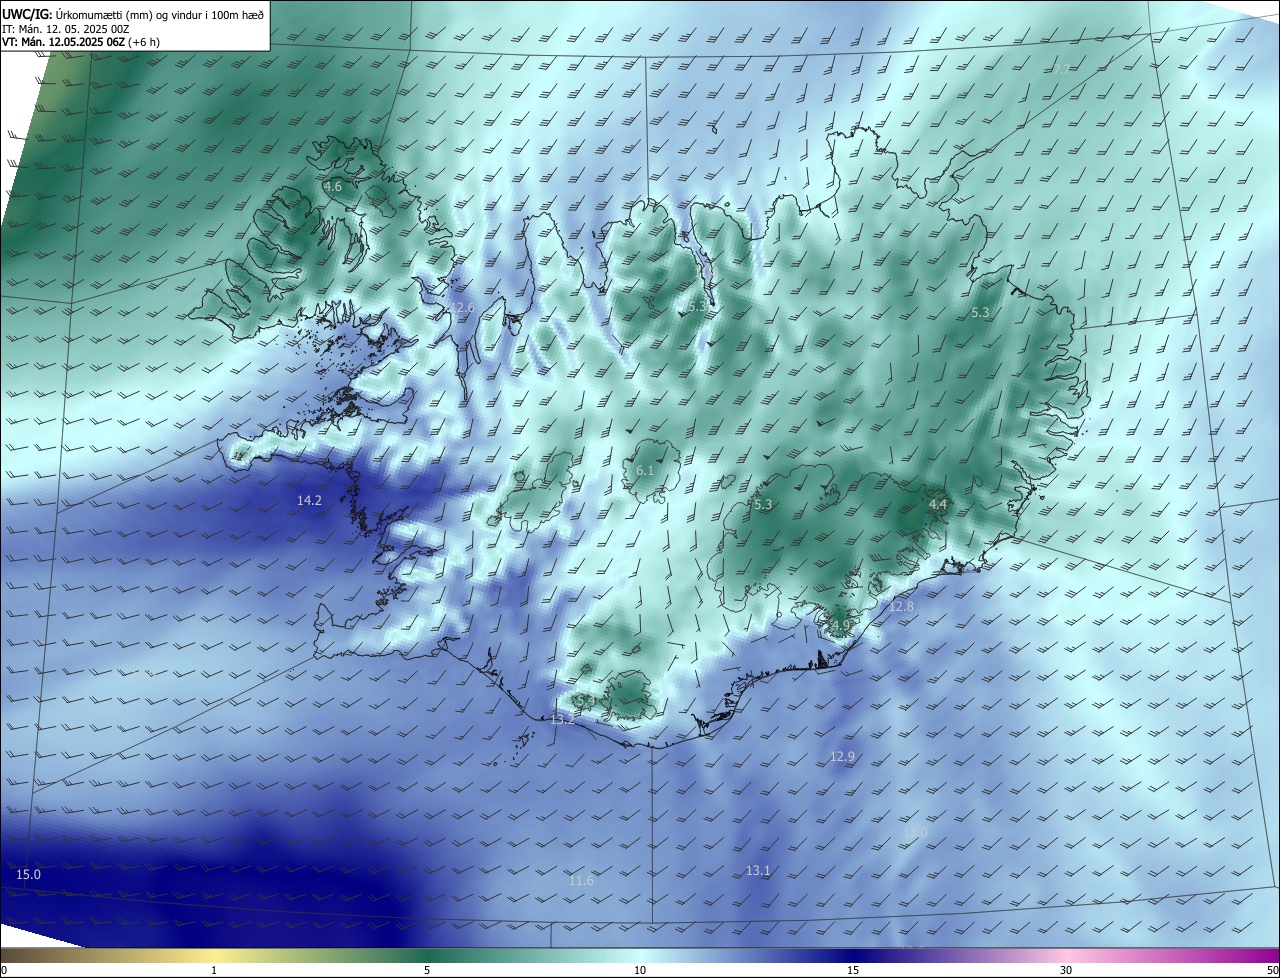Click the 13.2 value on the south coast
This screenshot has width=1280, height=978.
563,720
